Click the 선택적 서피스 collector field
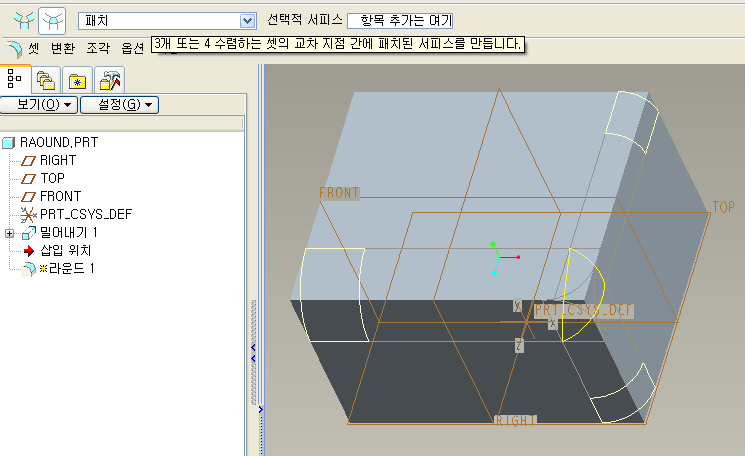 pos(399,21)
